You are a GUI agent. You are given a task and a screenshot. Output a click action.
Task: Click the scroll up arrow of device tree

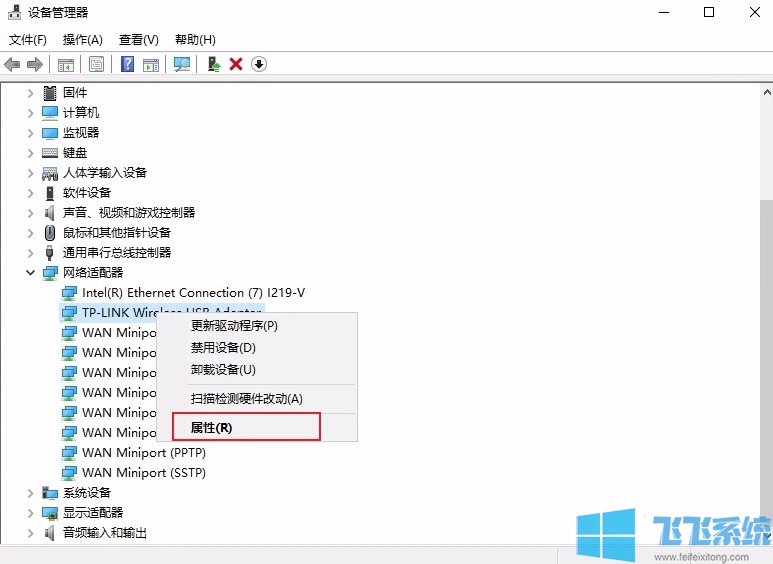click(767, 92)
